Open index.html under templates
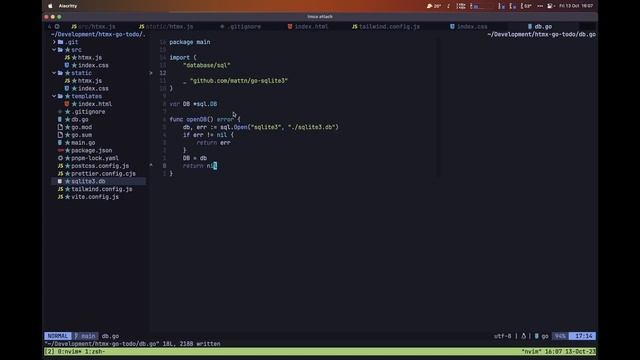 95,104
